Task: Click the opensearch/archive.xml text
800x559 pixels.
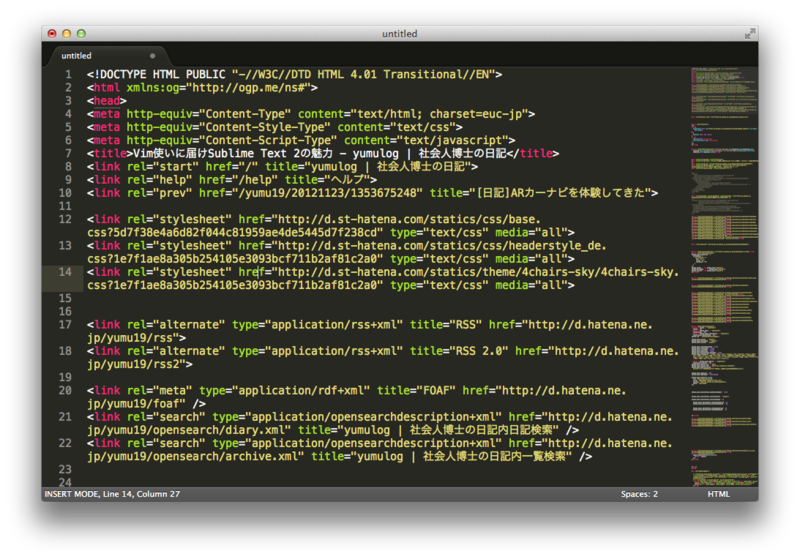Action: click(x=228, y=456)
